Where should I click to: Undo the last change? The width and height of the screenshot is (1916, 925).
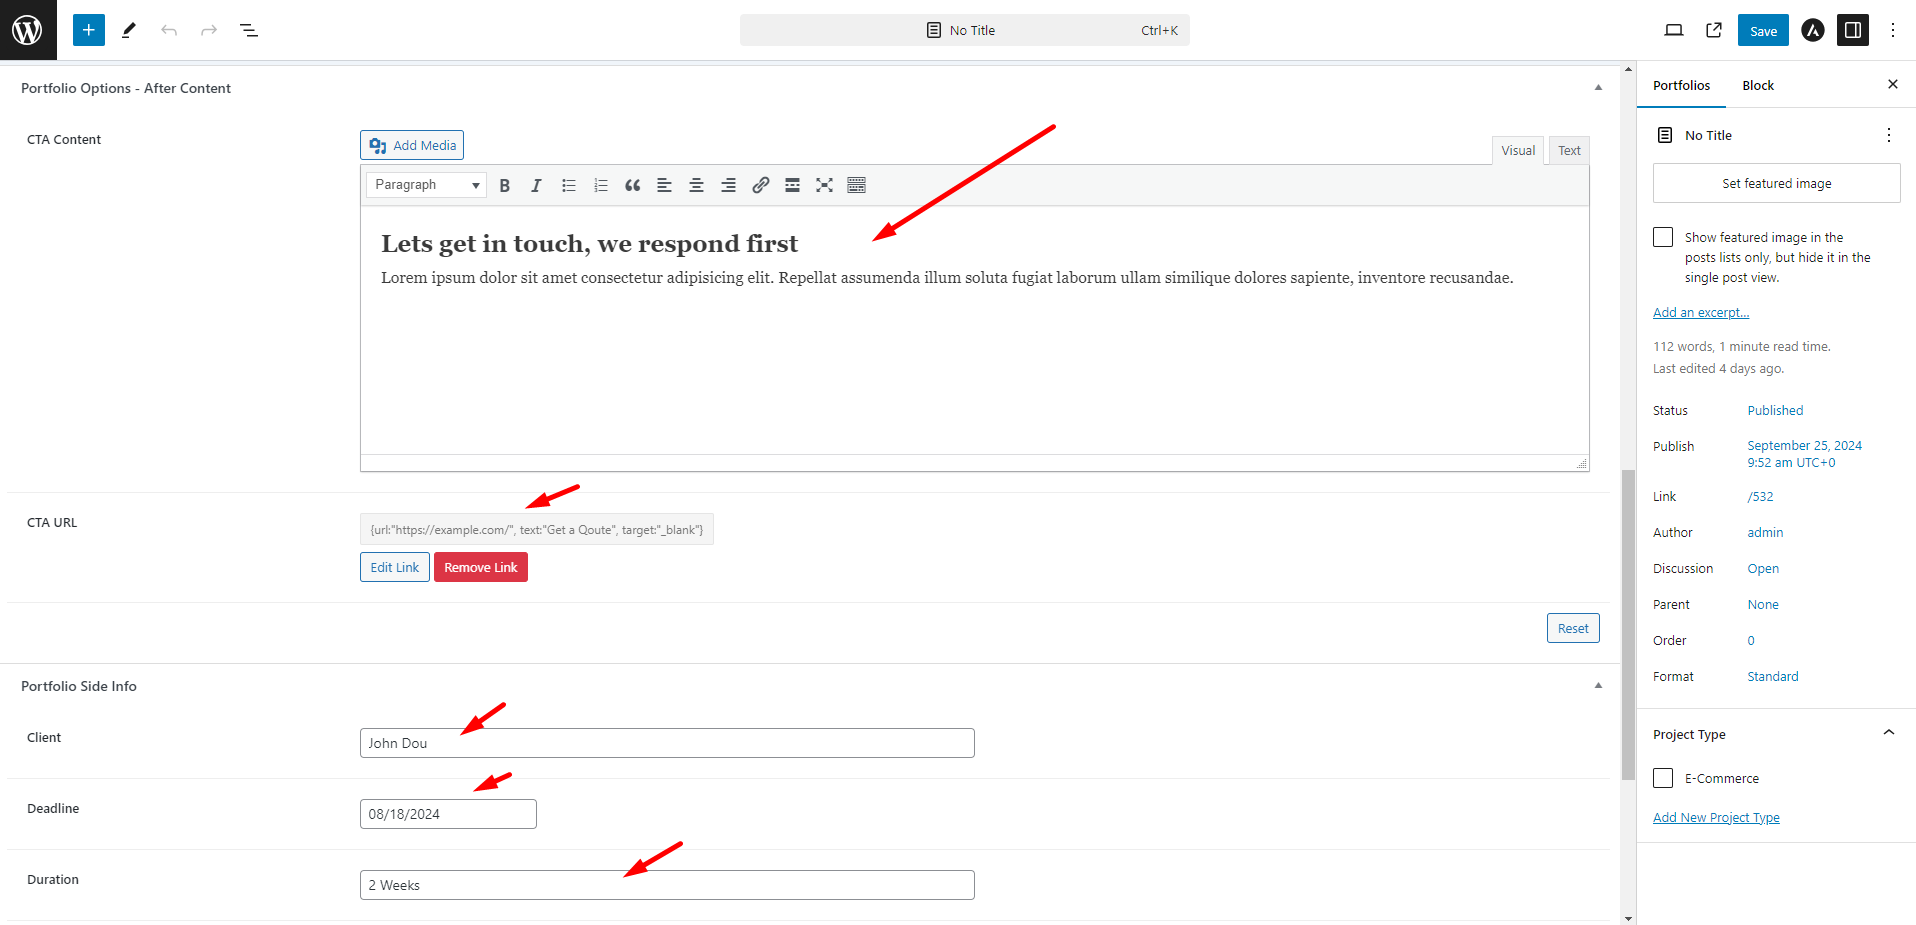169,30
